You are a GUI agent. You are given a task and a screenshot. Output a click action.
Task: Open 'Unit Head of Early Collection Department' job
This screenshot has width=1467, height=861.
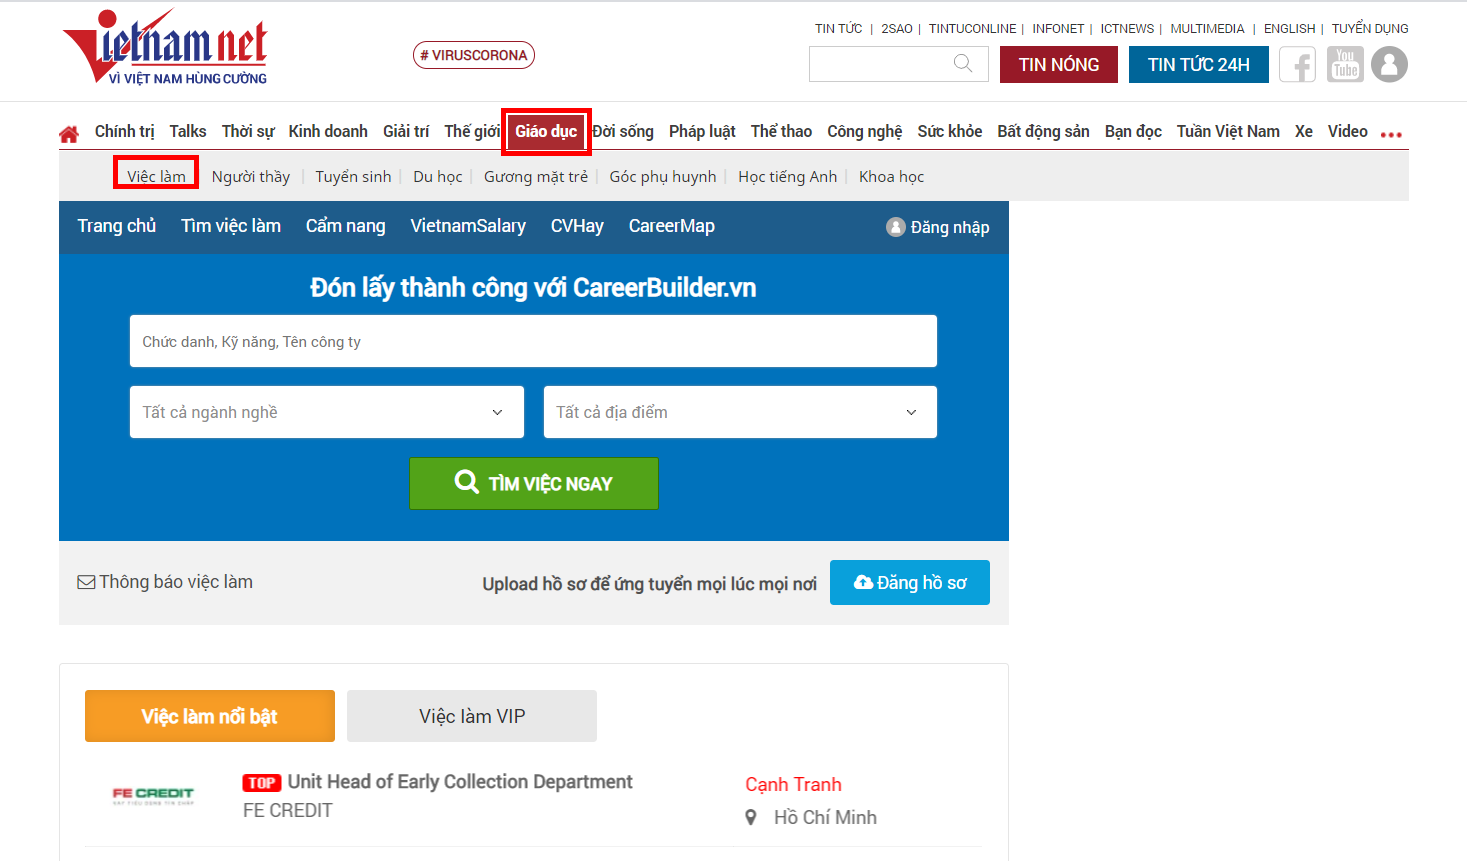[x=460, y=782]
